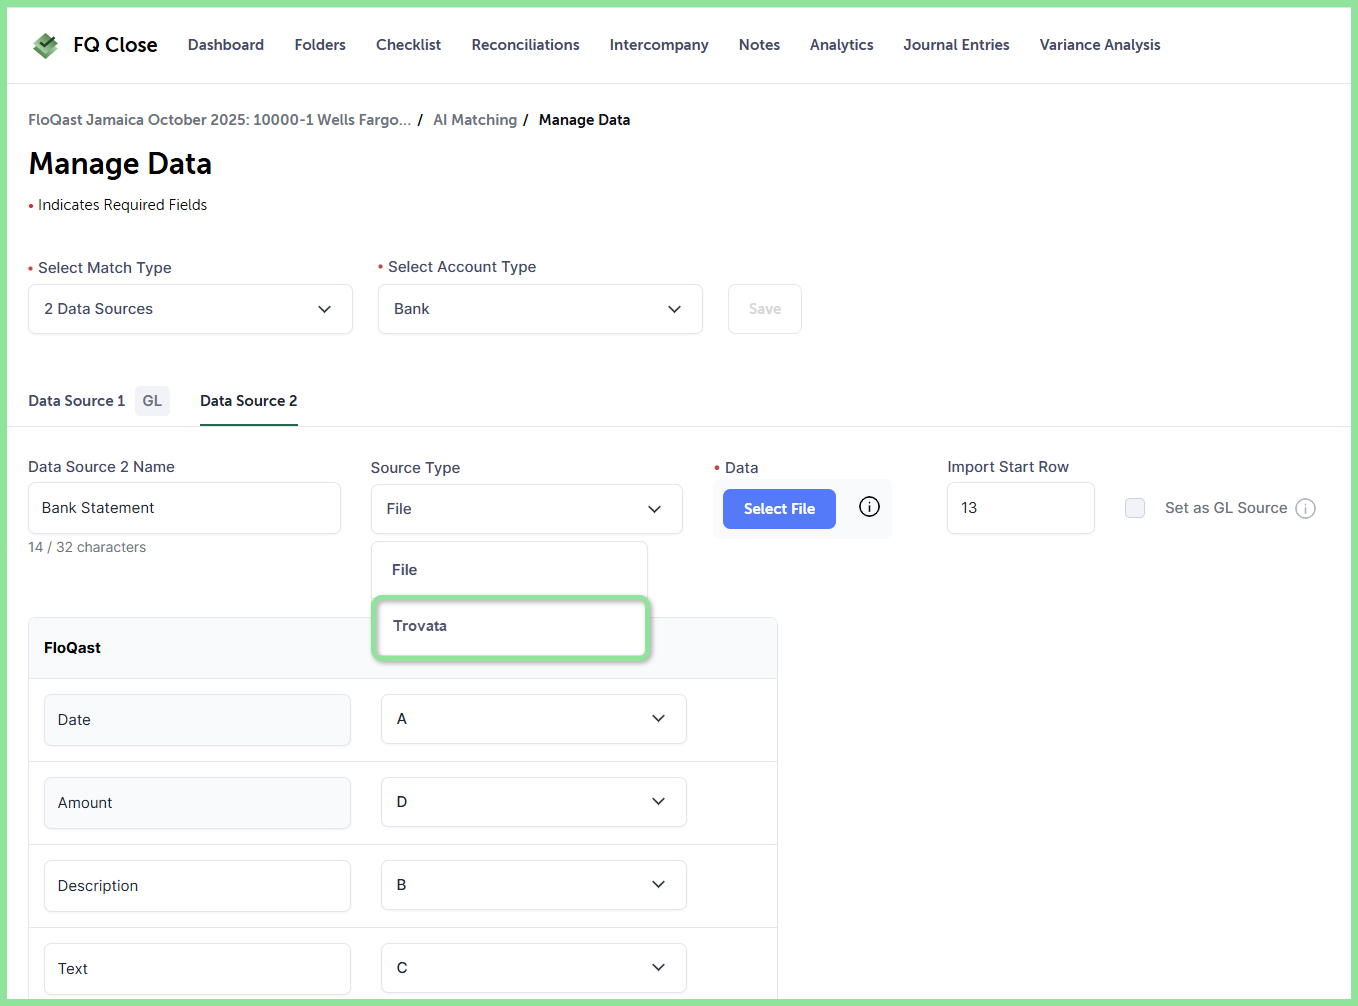Open the Folders navigation item
This screenshot has height=1006, width=1358.
320,45
